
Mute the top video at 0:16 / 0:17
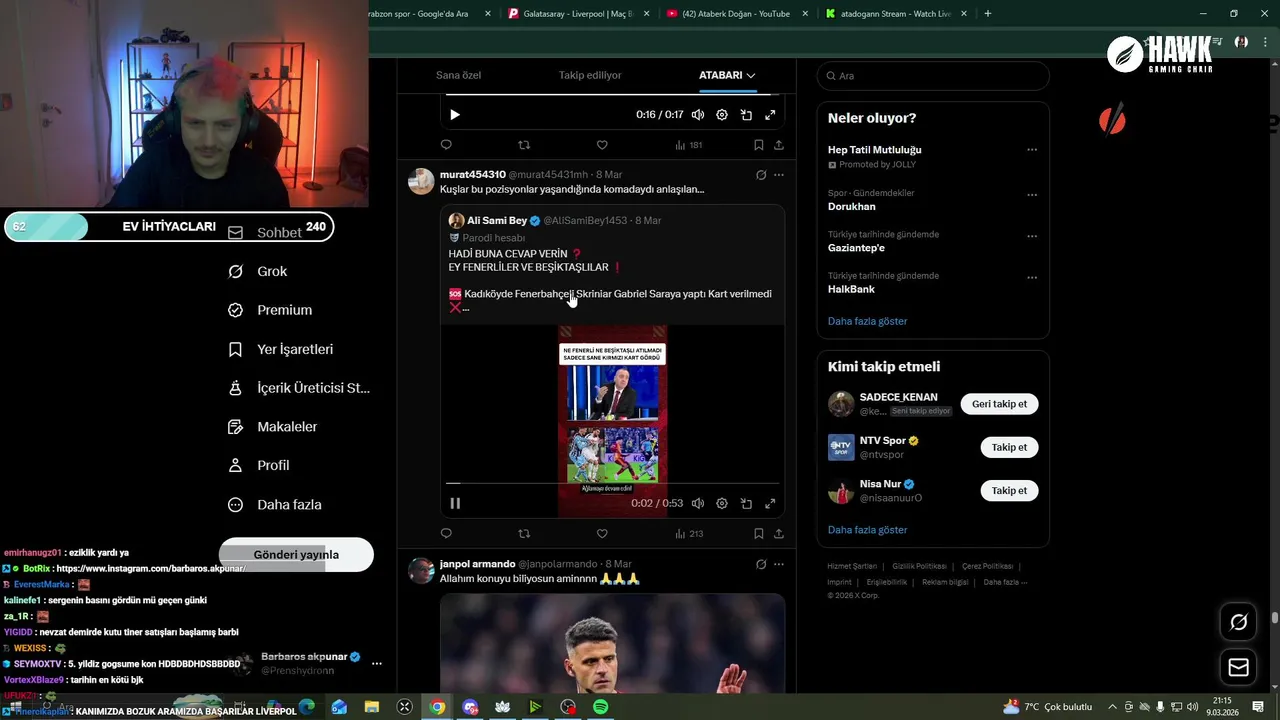698,115
